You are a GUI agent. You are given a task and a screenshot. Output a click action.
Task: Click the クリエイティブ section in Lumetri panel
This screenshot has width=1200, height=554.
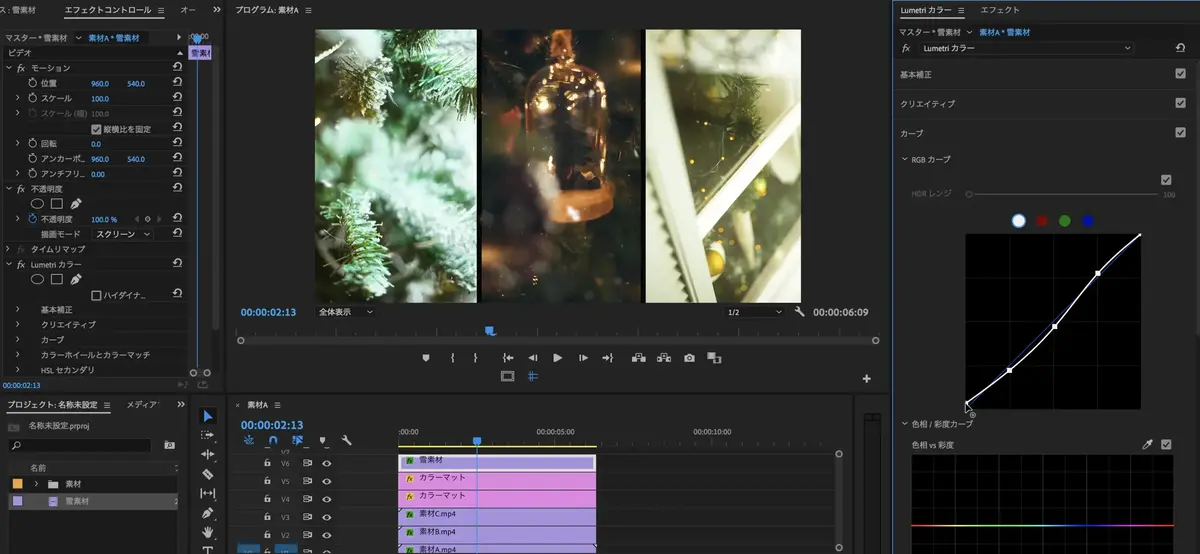[928, 104]
